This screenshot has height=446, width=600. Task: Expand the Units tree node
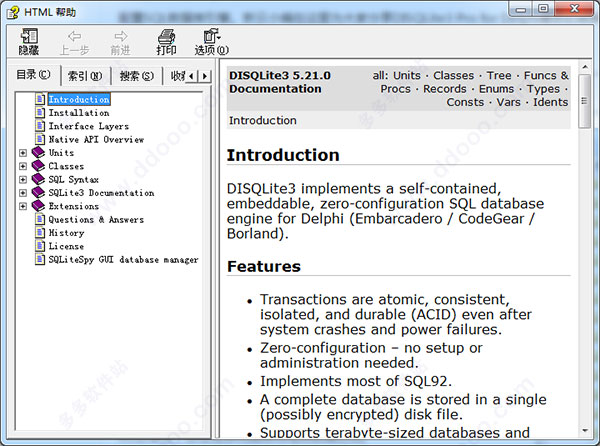(23, 153)
